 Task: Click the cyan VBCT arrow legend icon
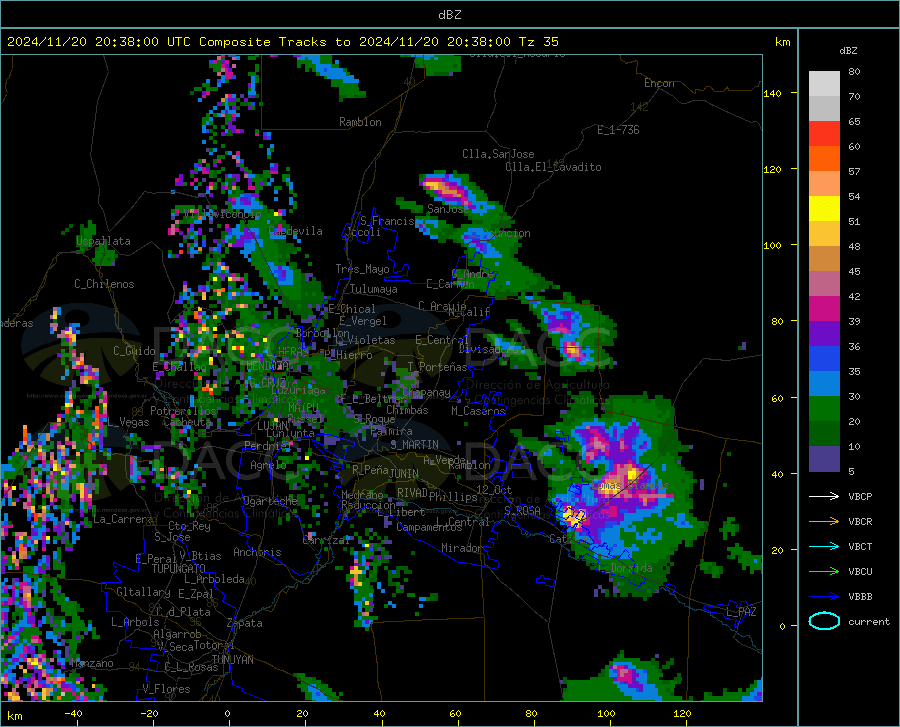[824, 546]
